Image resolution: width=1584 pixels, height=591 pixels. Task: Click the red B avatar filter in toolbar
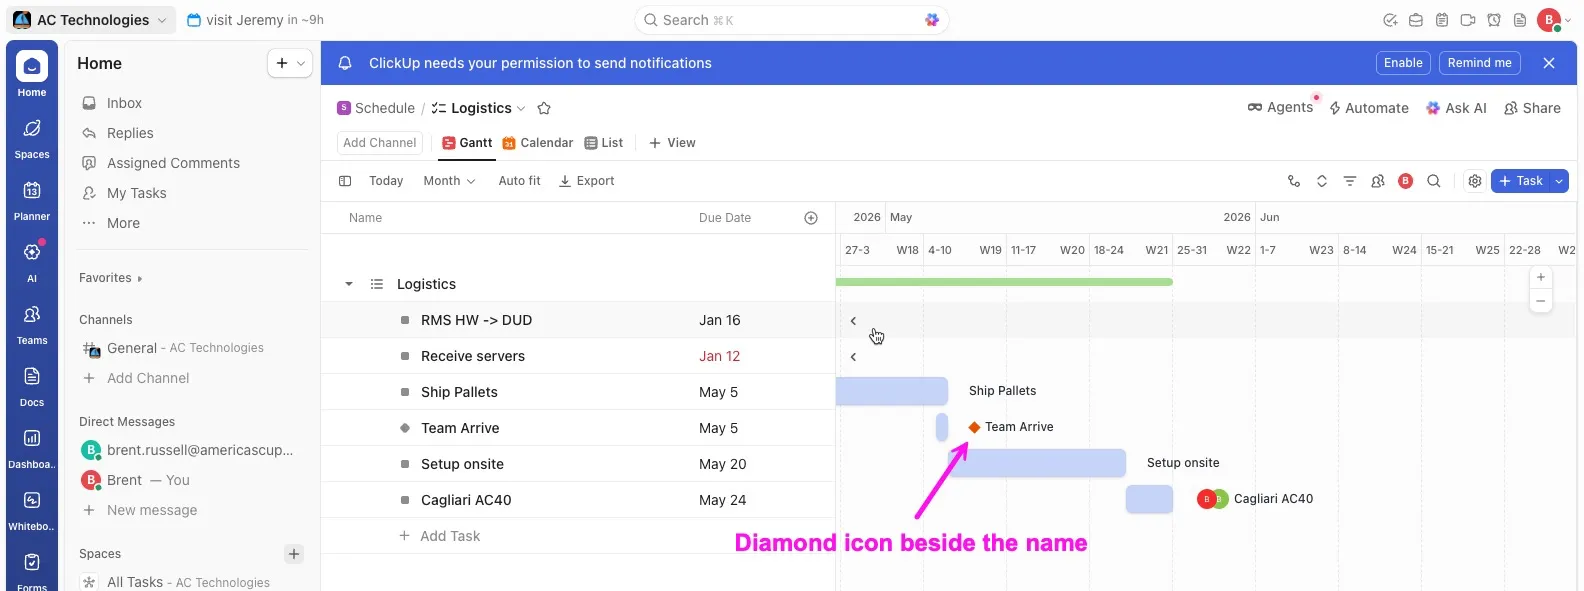[x=1405, y=181]
